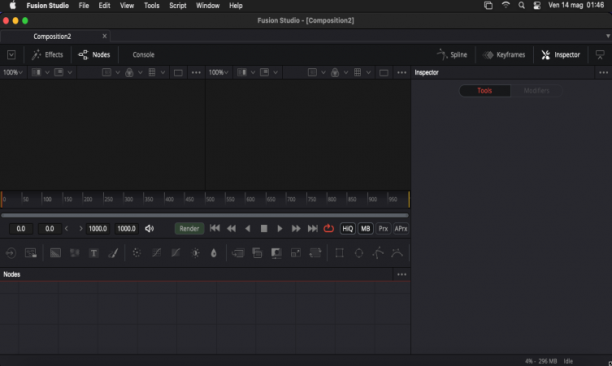Open Nodes panel options (three dots)
The height and width of the screenshot is (366, 612).
point(402,274)
